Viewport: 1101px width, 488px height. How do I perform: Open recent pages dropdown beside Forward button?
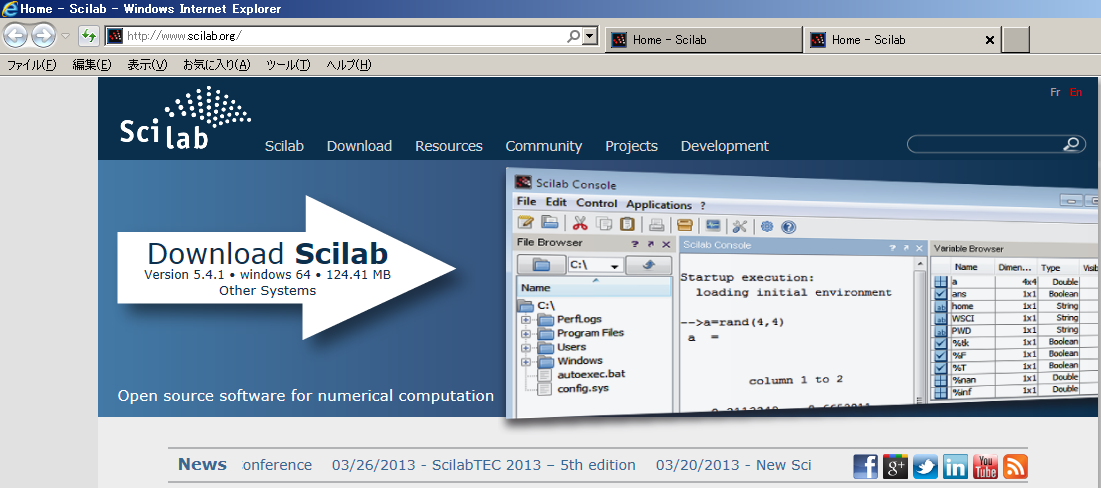[x=66, y=36]
